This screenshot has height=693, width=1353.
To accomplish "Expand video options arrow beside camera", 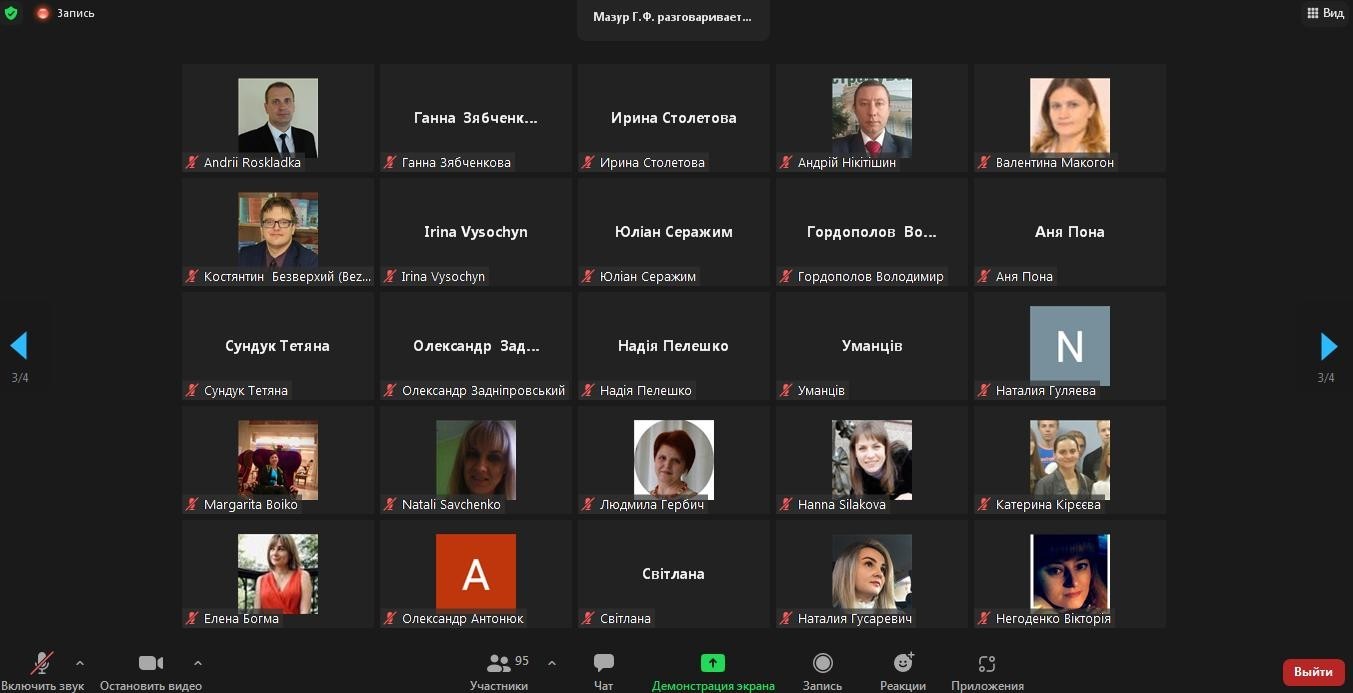I will [x=198, y=663].
